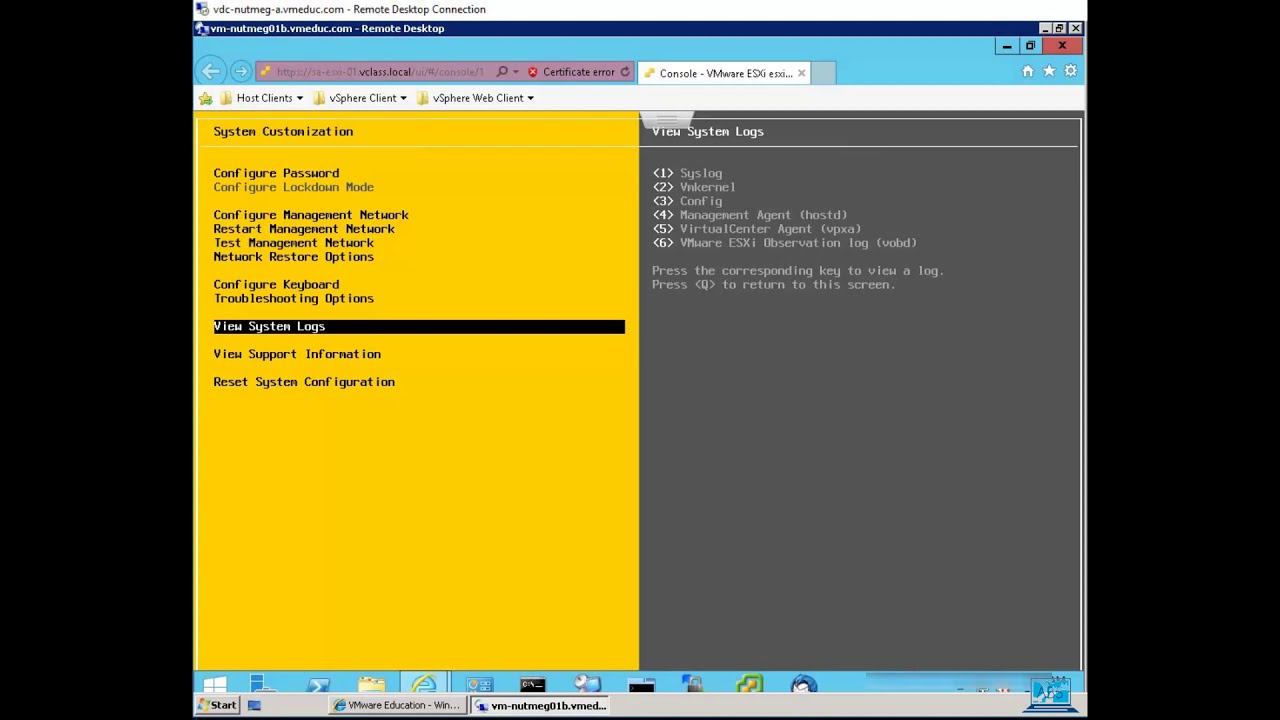Click the browser forward arrow
This screenshot has width=1280, height=720.
(x=240, y=72)
